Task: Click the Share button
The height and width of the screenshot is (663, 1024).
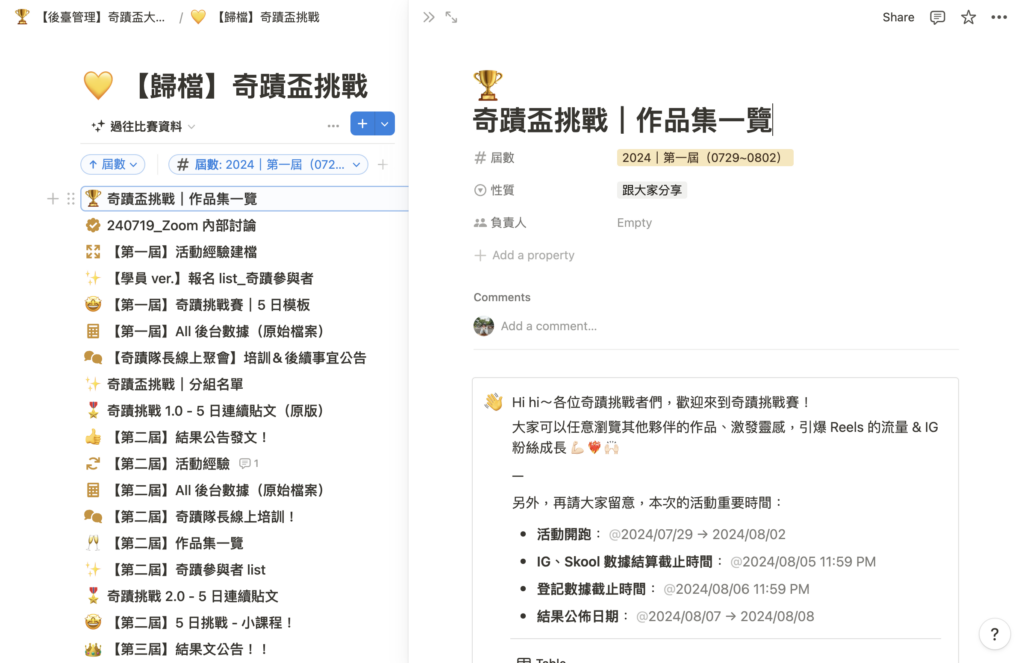Action: coord(898,17)
